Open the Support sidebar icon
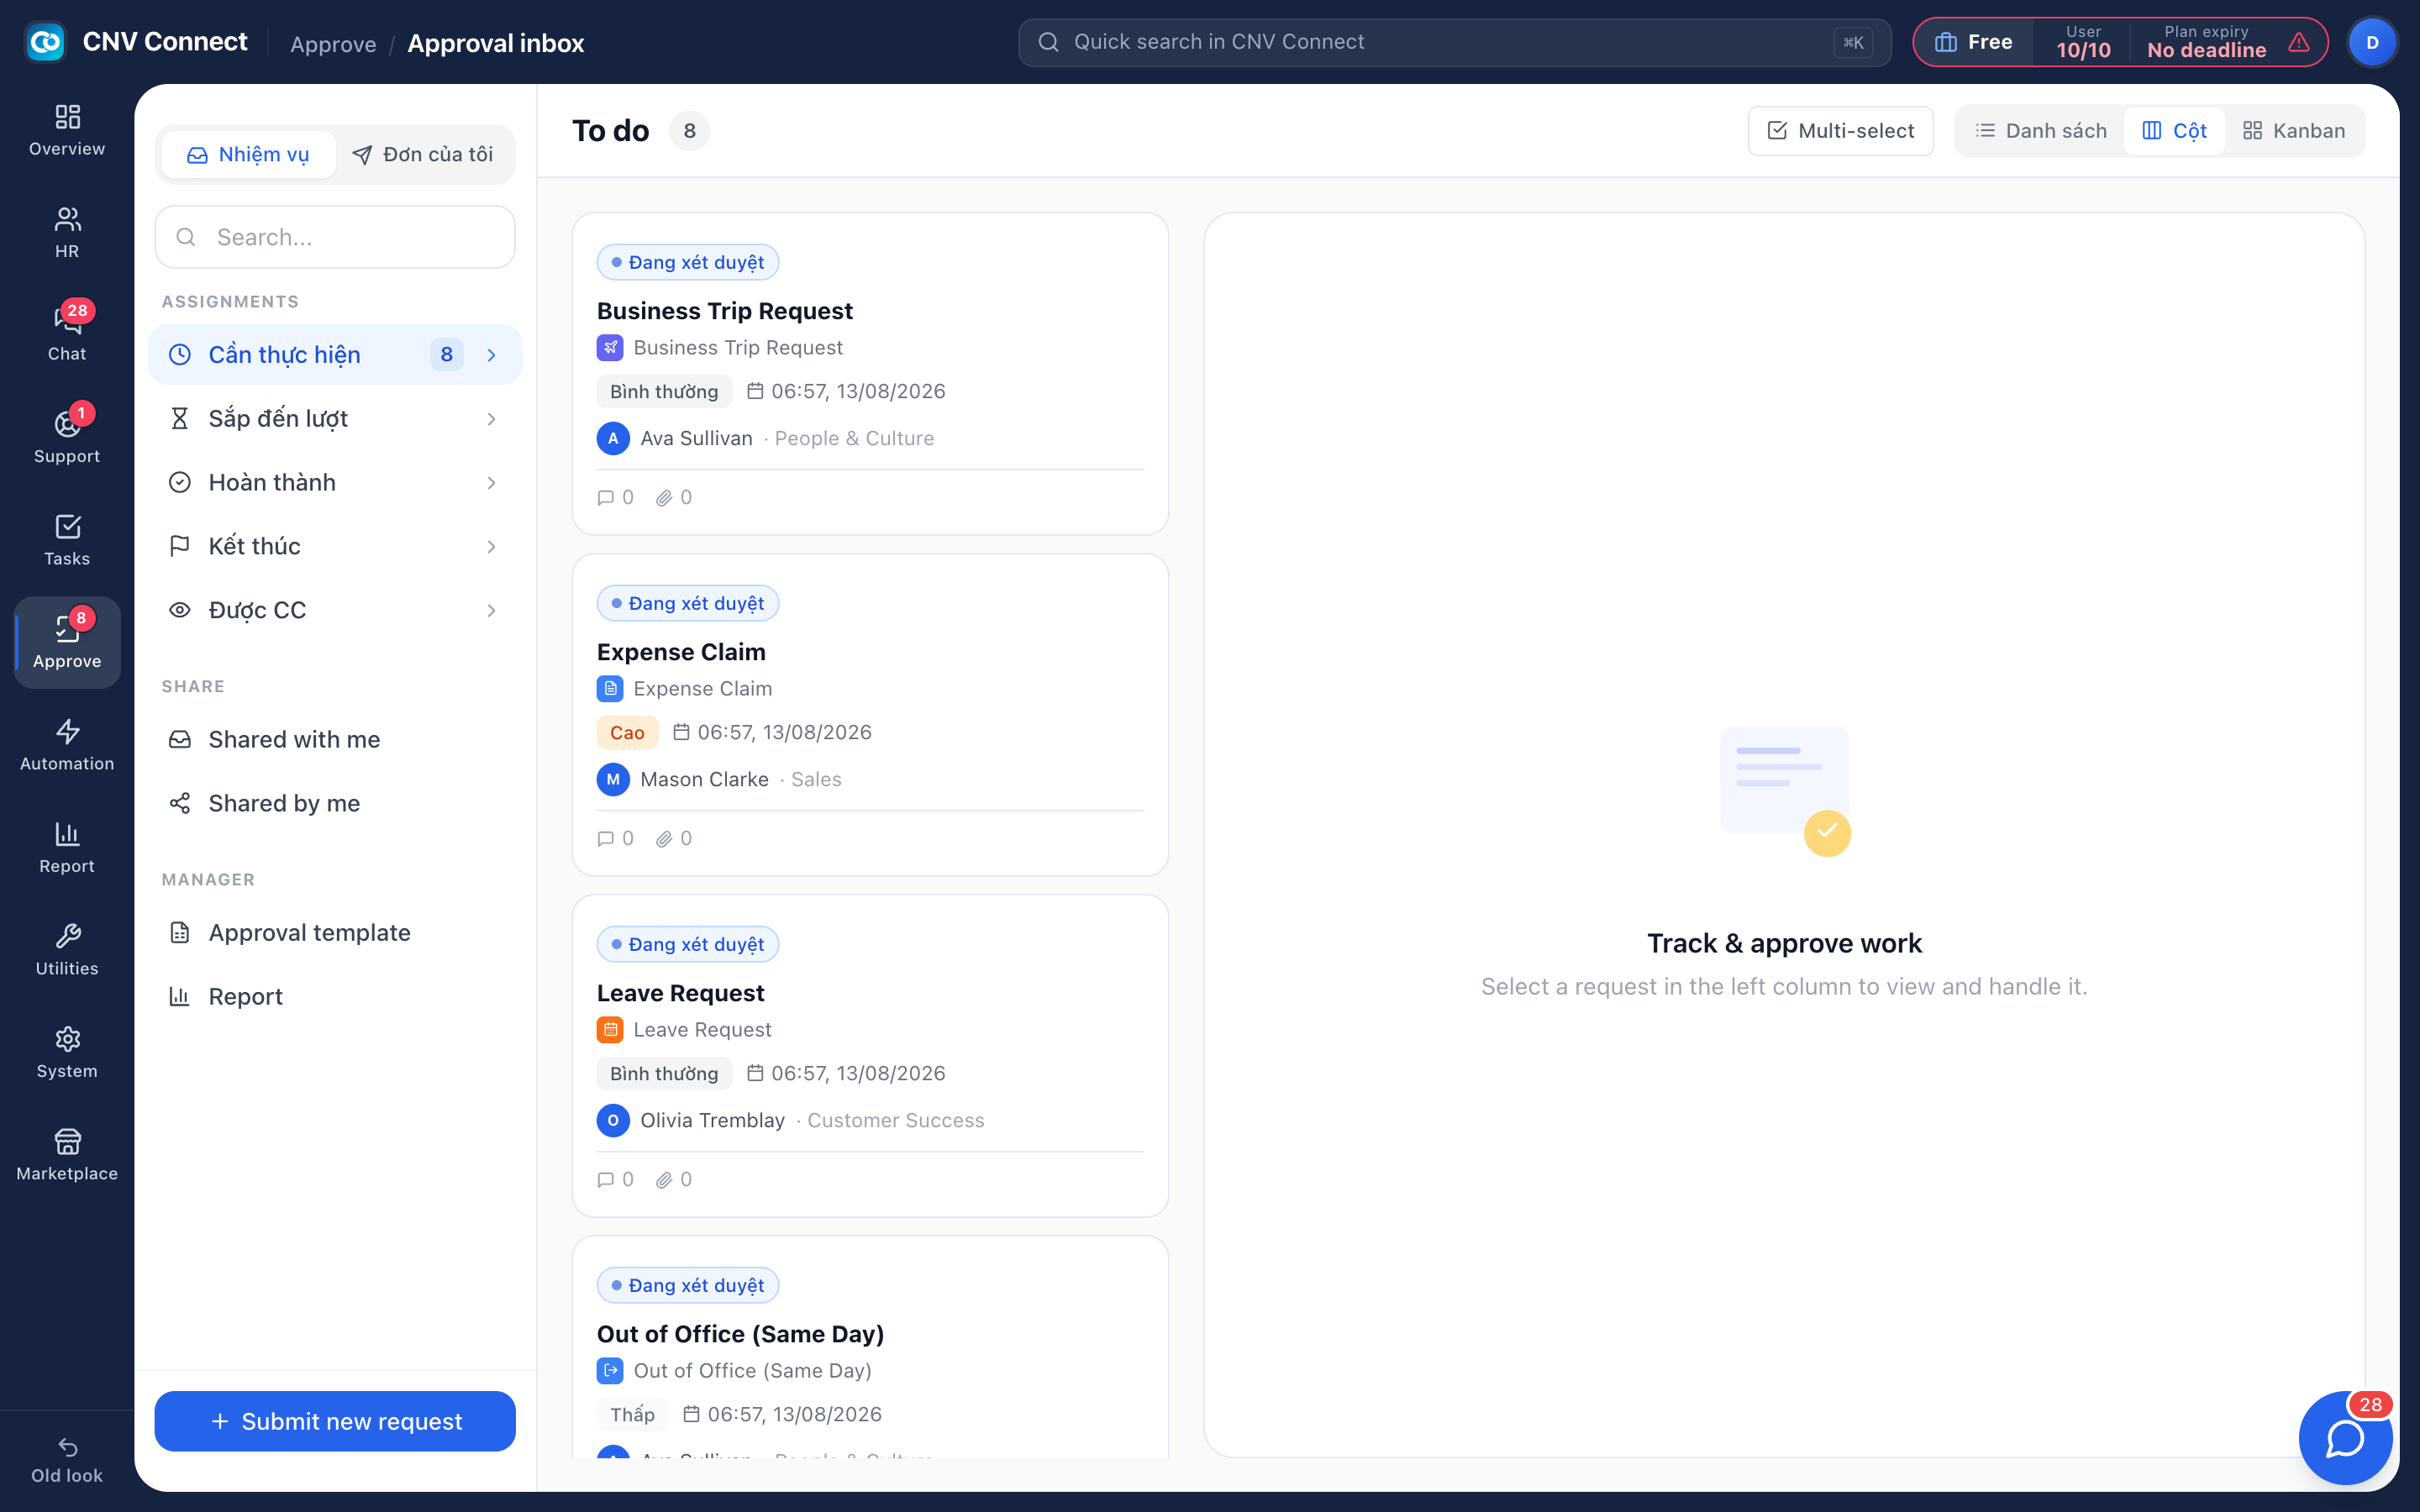The height and width of the screenshot is (1512, 2420). point(67,438)
